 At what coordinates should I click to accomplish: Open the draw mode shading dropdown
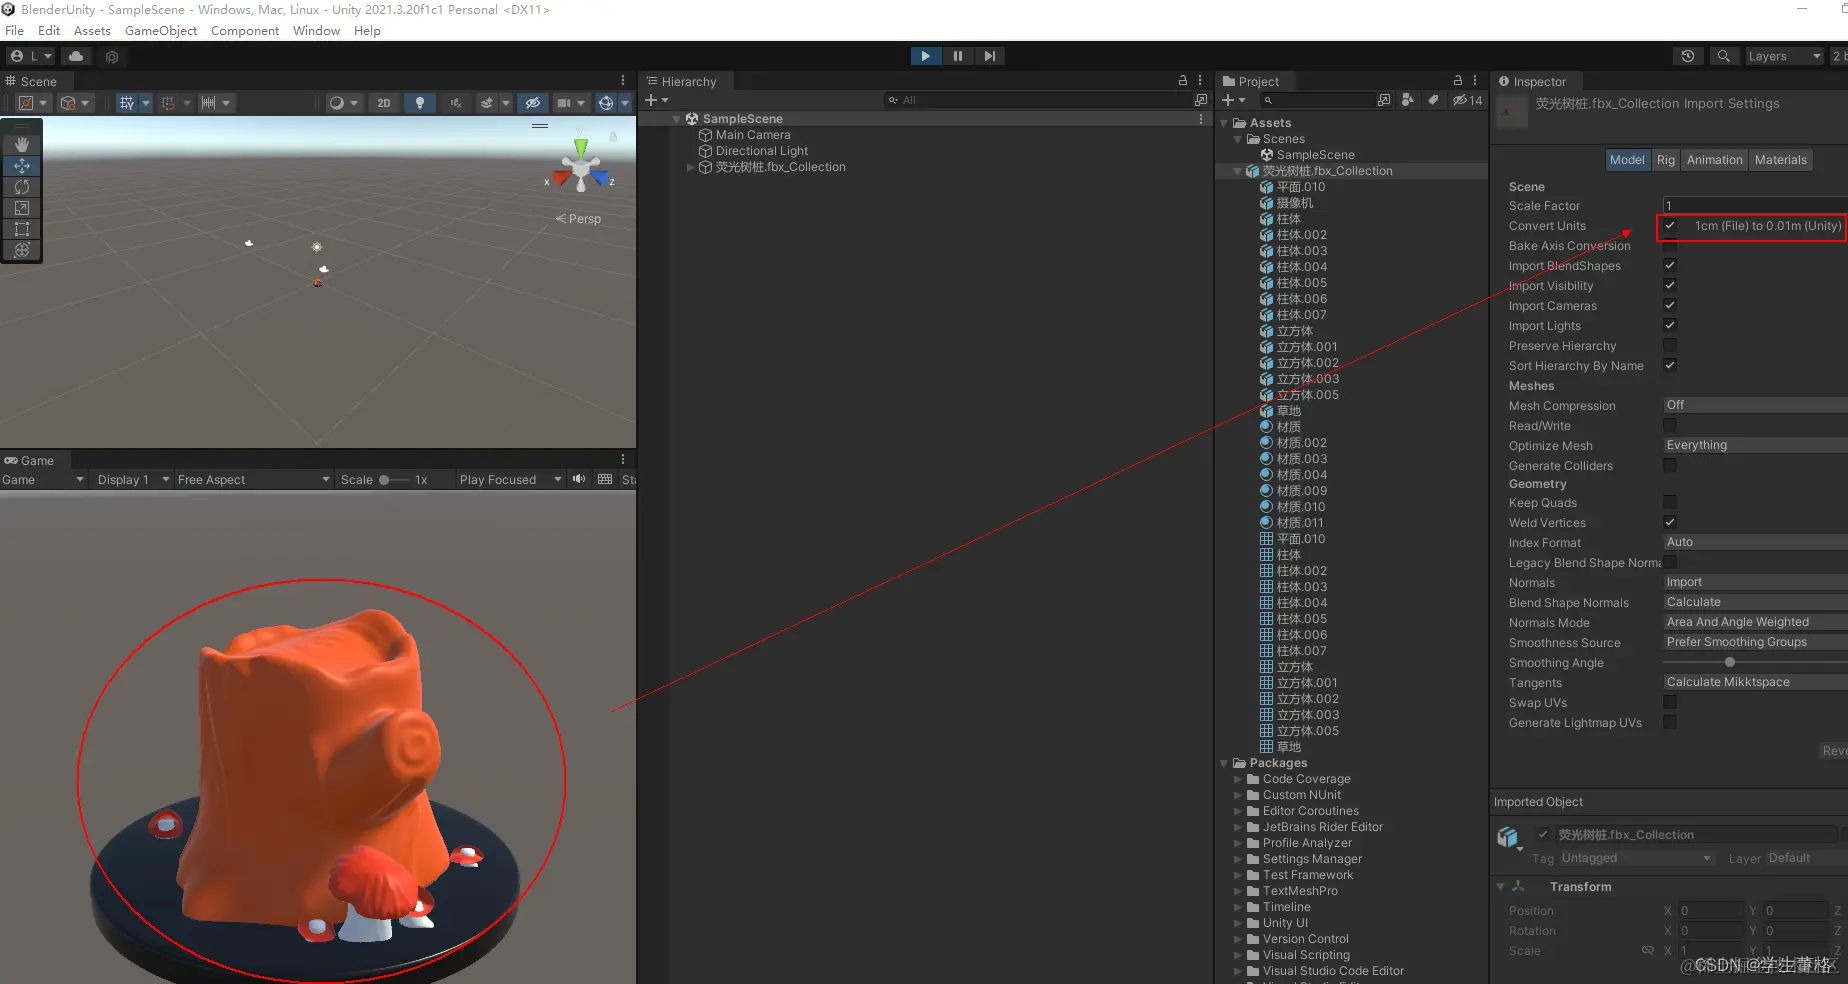[x=343, y=103]
